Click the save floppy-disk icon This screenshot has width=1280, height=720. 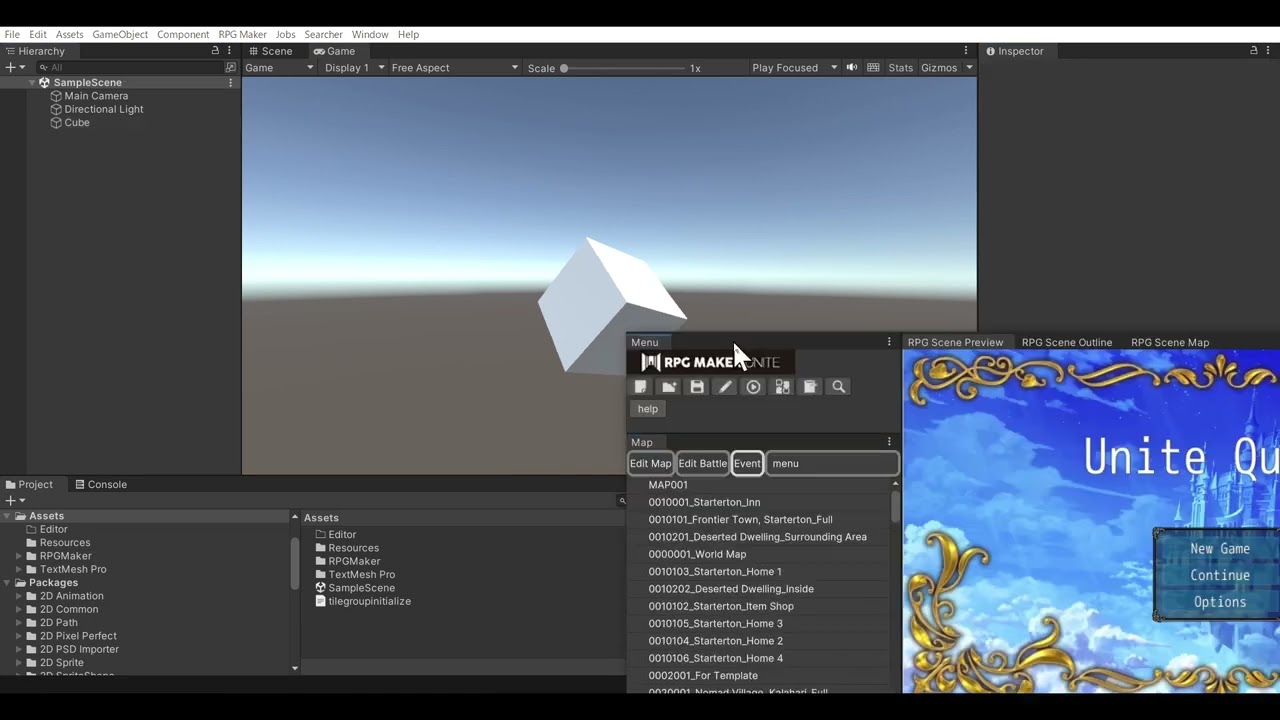click(697, 387)
